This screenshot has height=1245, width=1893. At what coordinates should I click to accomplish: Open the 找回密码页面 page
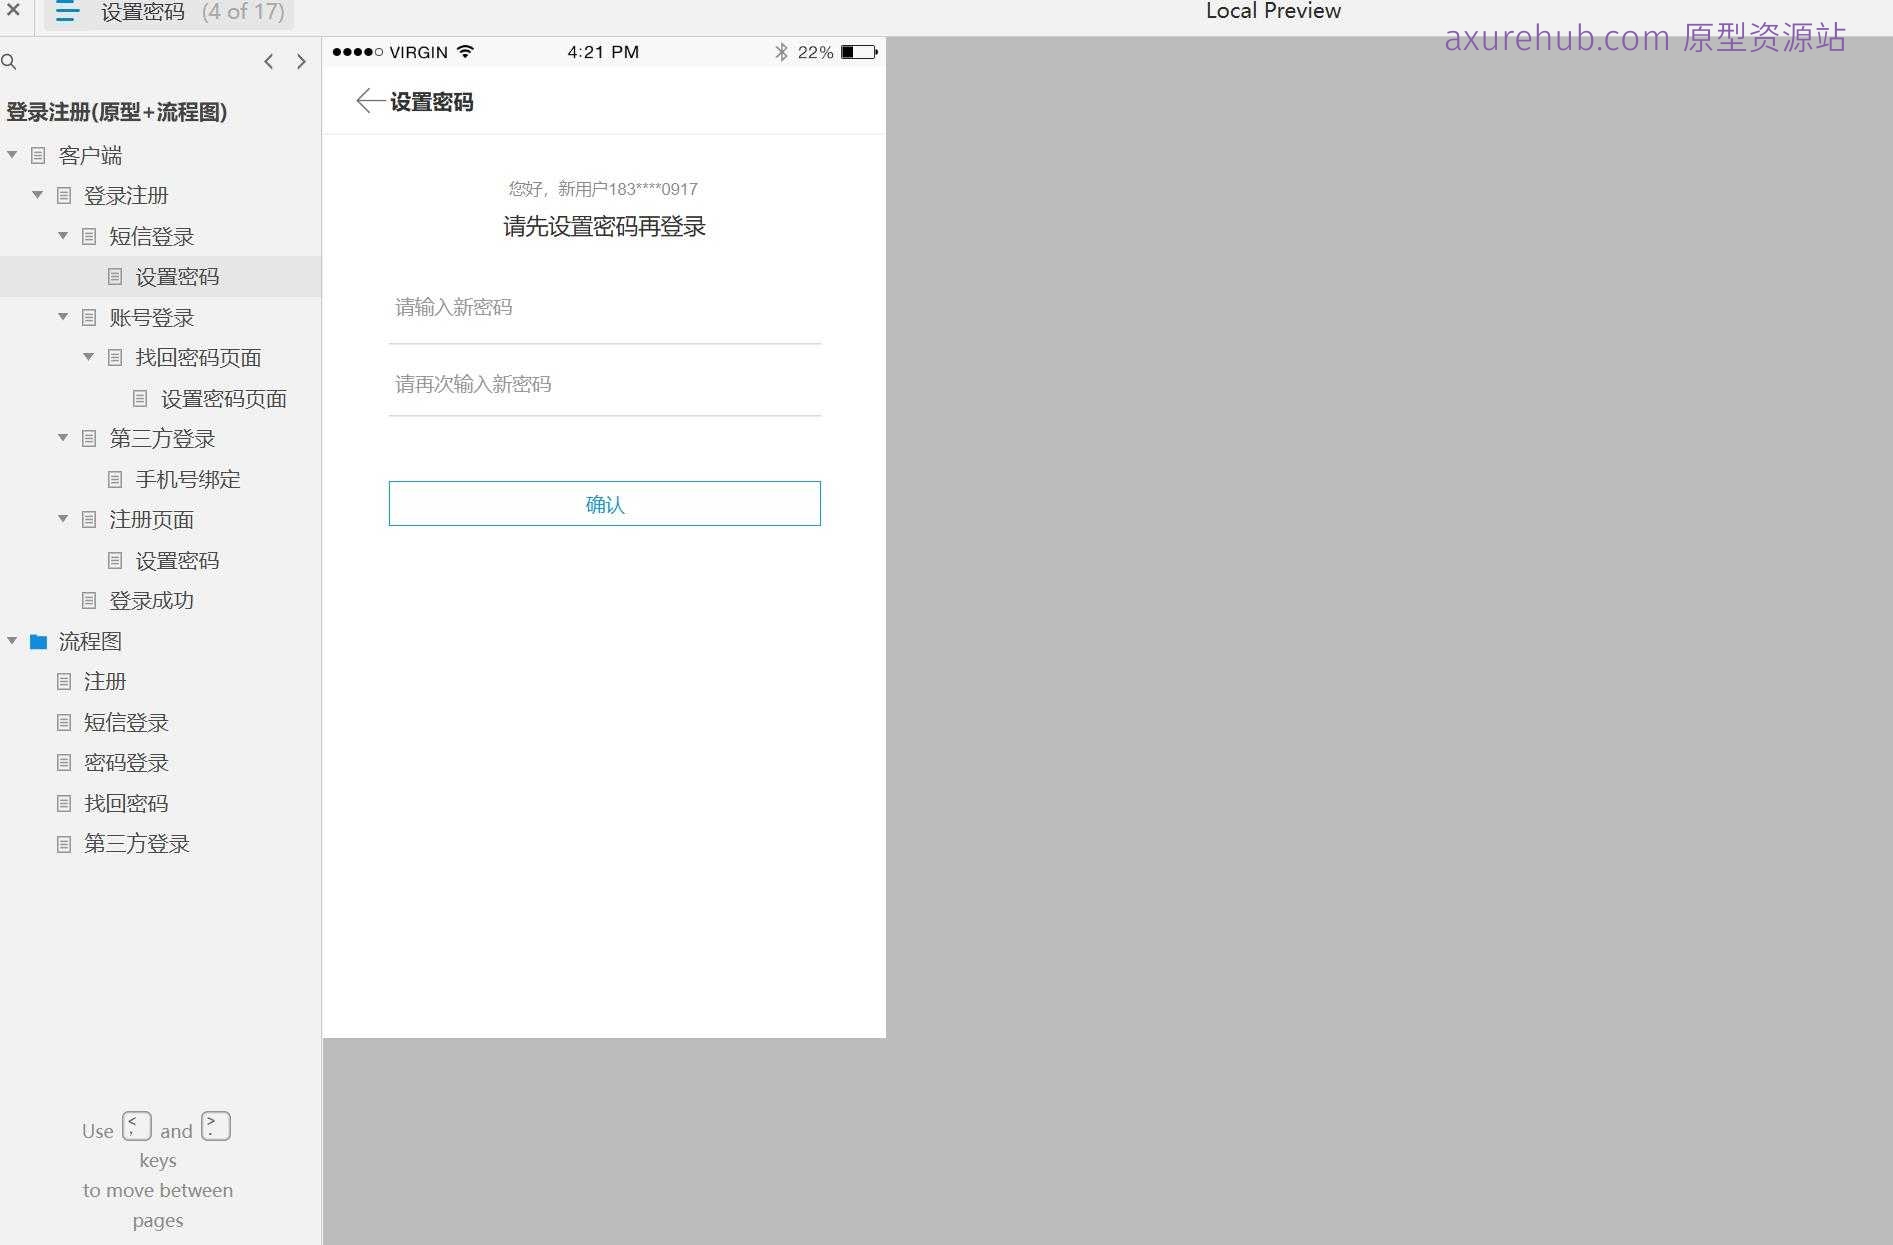click(198, 357)
